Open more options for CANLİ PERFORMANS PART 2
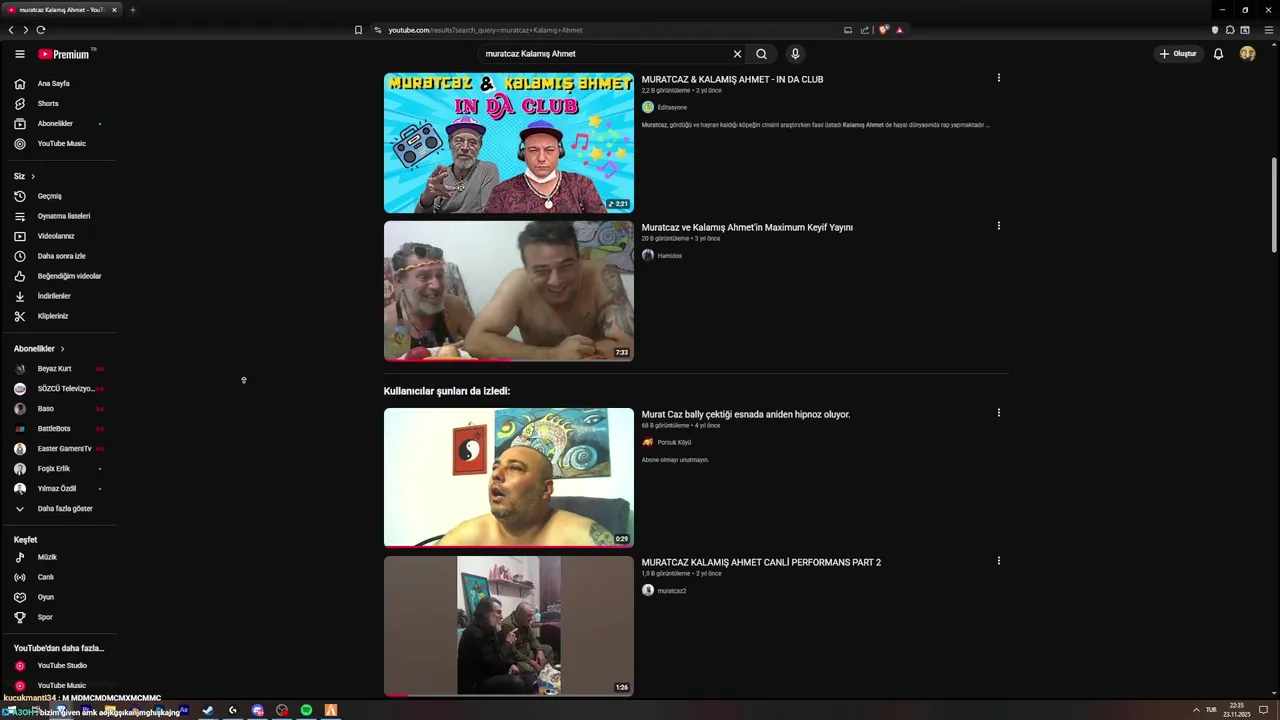The height and width of the screenshot is (720, 1280). coord(998,561)
